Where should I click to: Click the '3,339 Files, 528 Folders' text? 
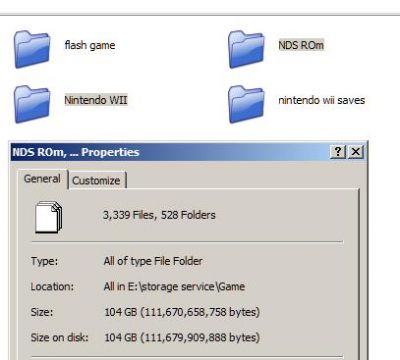click(159, 215)
